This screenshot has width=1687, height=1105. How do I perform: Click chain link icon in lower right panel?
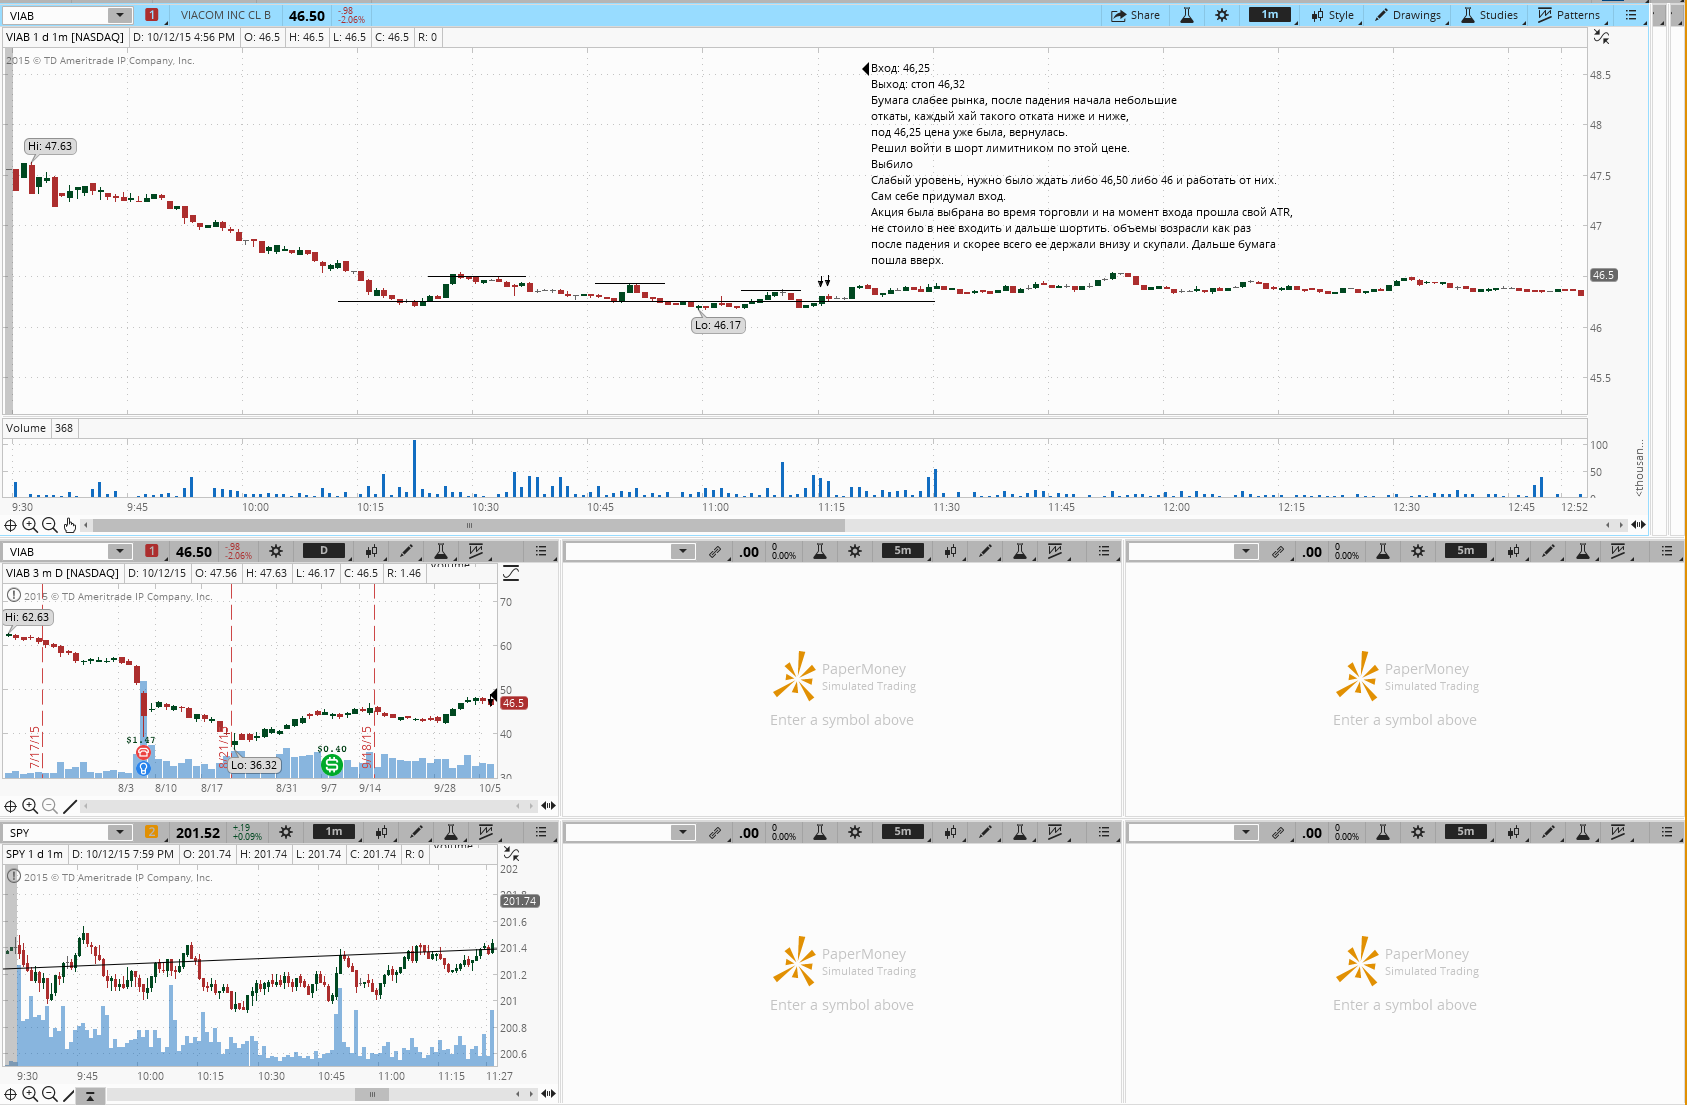point(1278,832)
